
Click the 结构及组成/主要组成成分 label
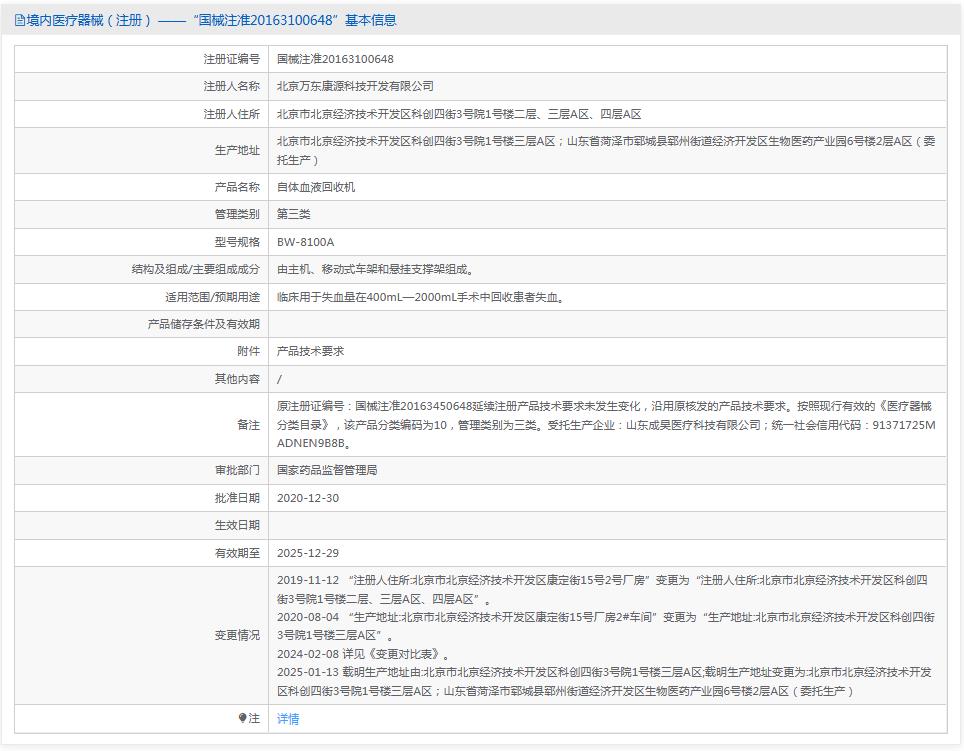tap(196, 269)
